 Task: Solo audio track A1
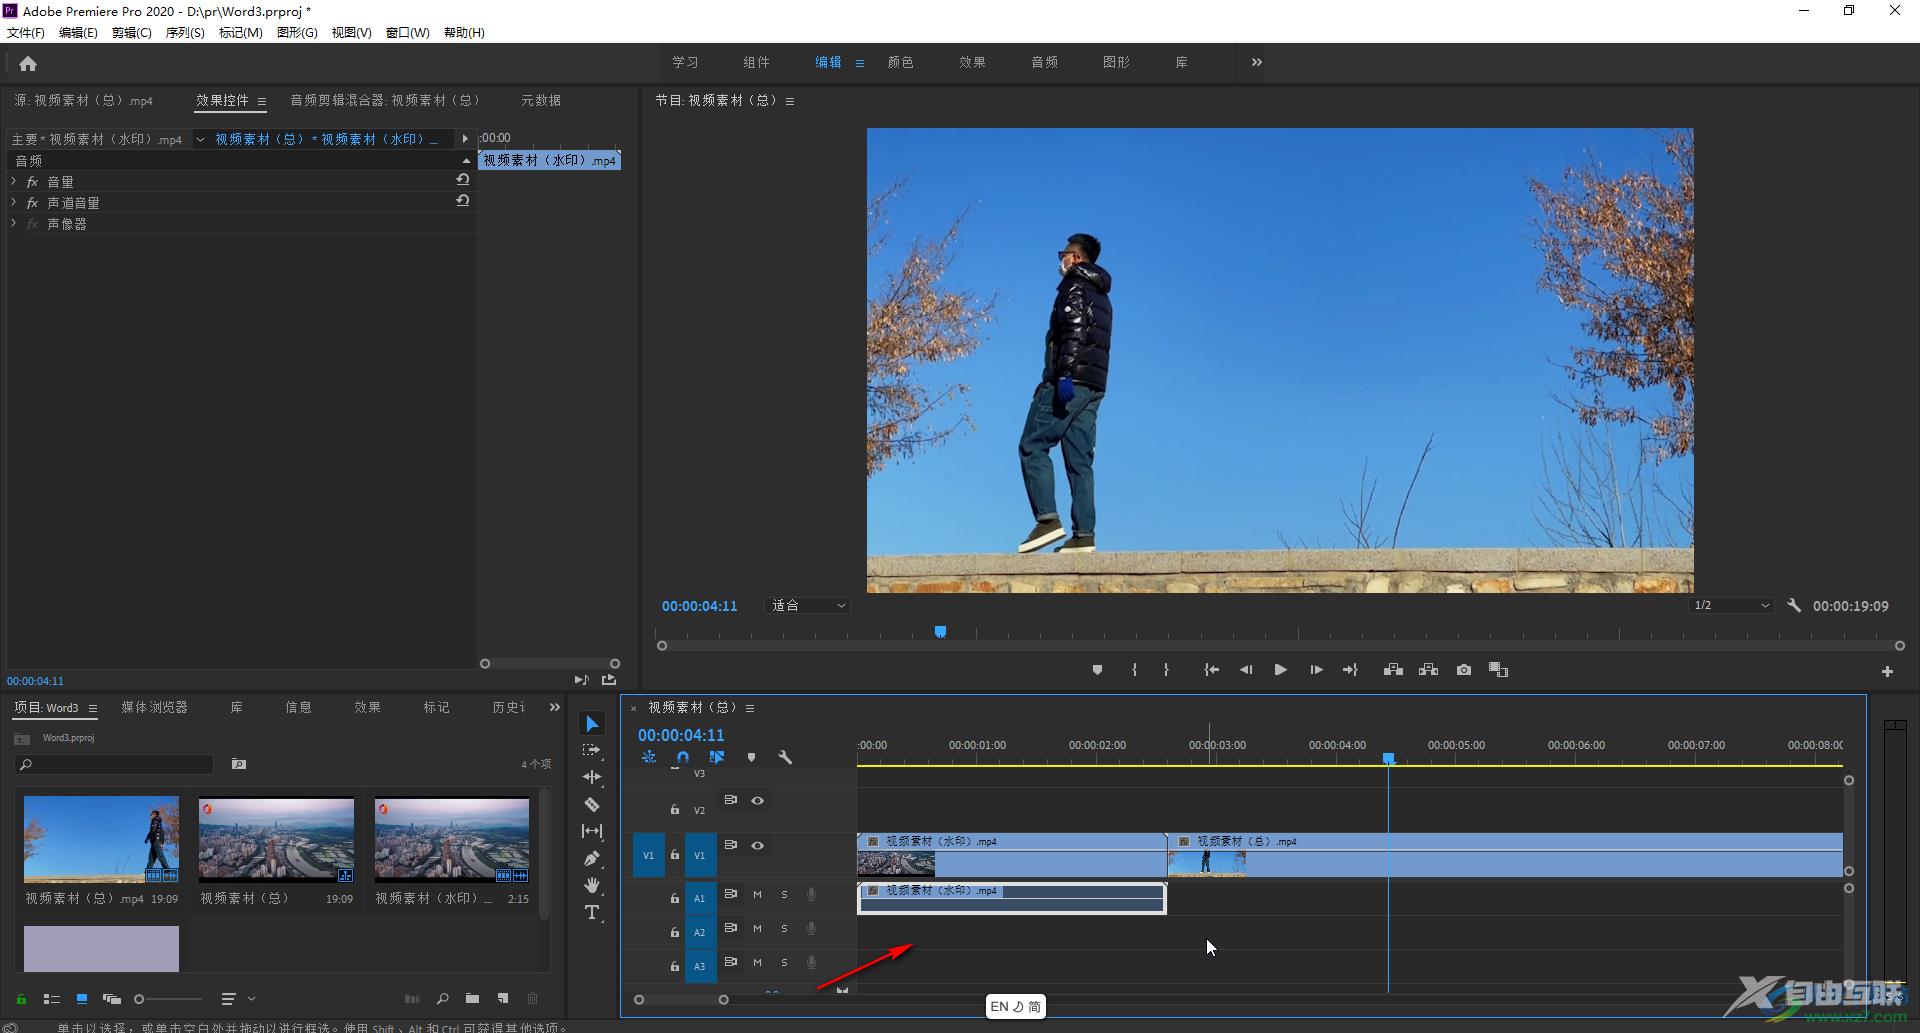pos(784,895)
